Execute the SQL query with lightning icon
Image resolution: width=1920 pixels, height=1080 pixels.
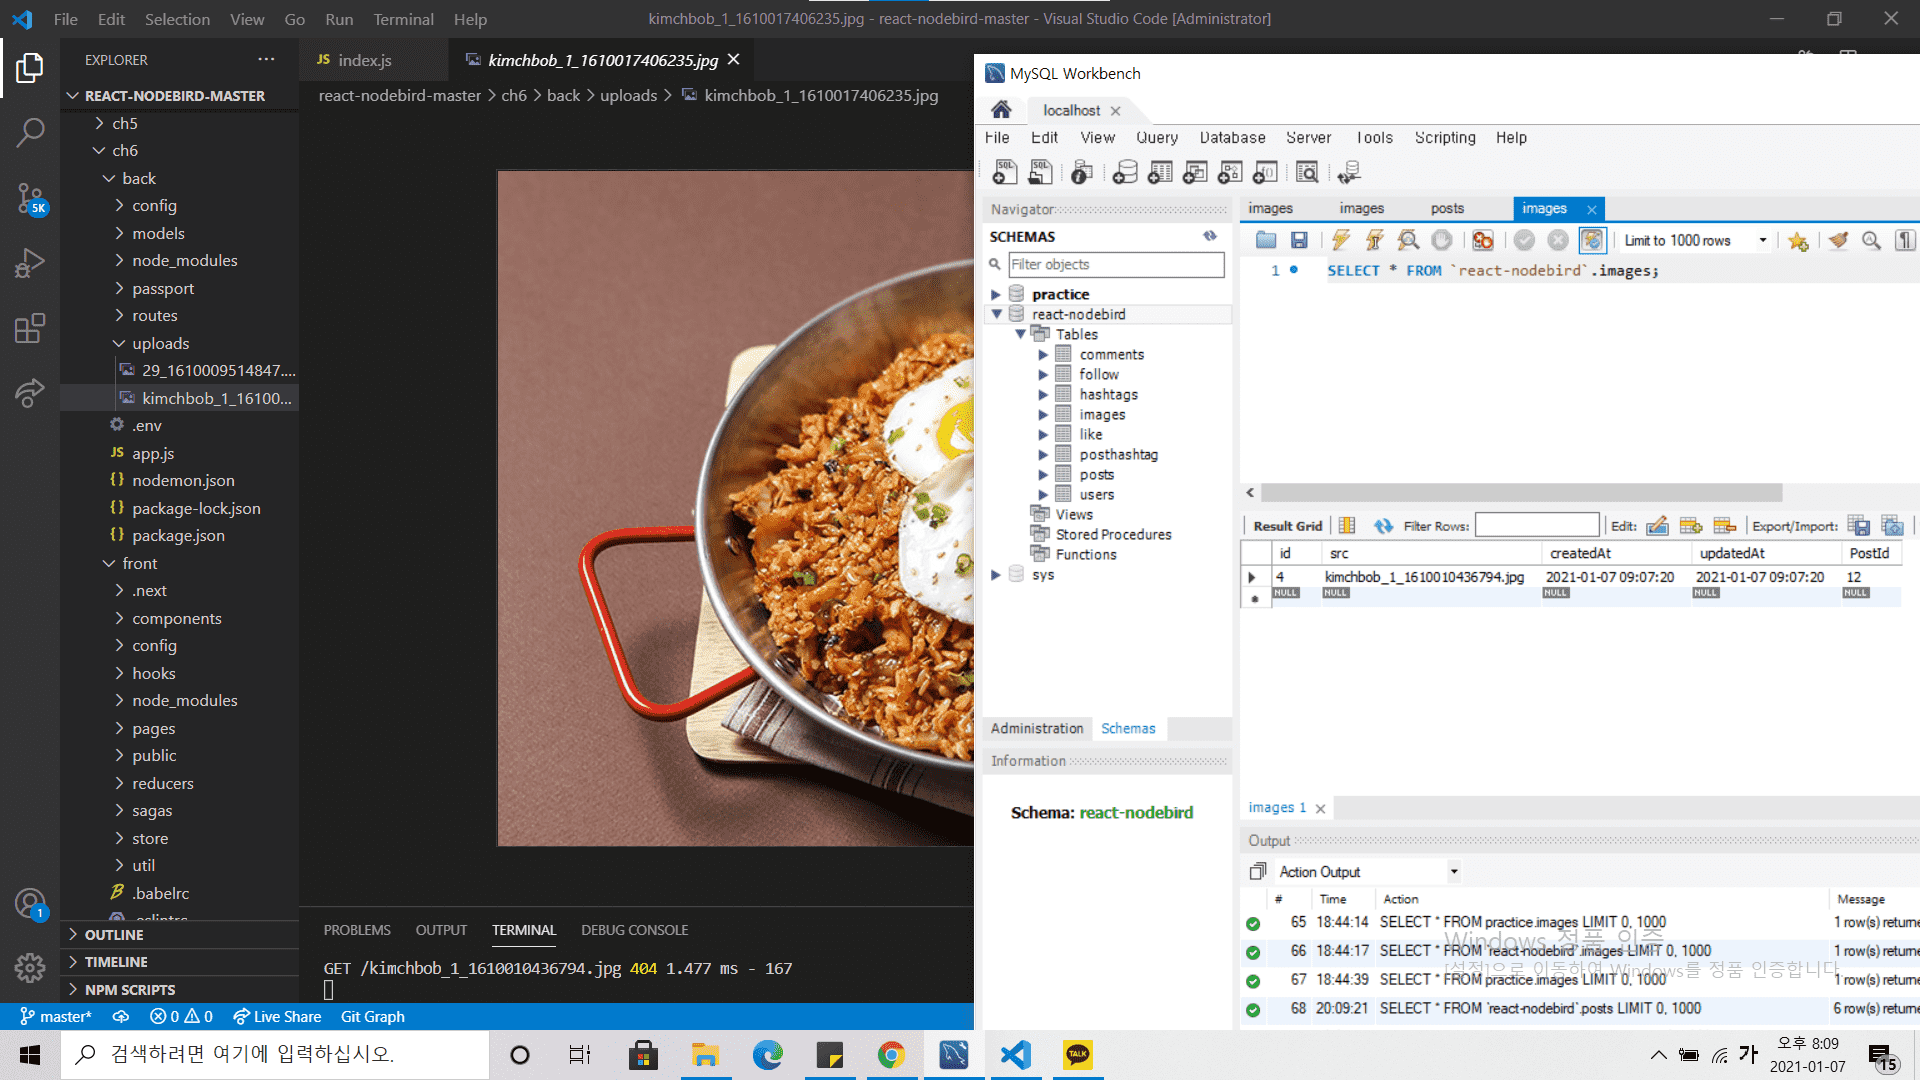click(1341, 240)
